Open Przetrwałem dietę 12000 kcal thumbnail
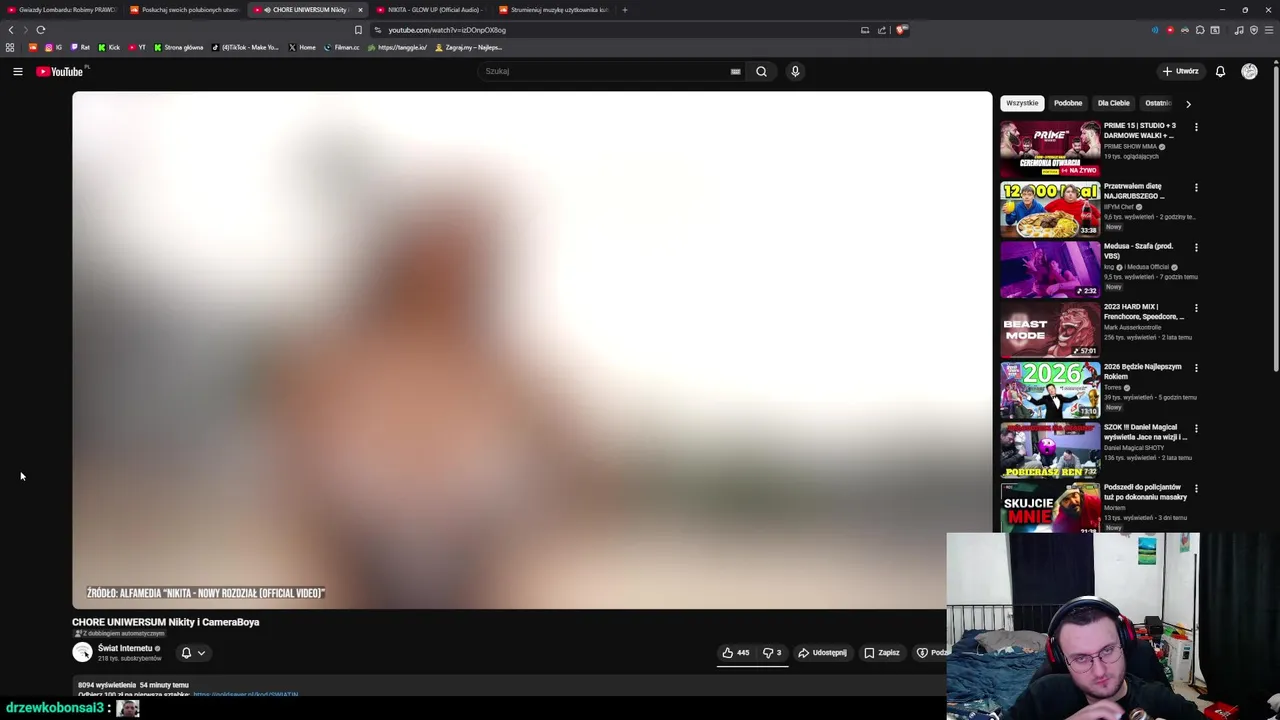This screenshot has width=1280, height=720. (1050, 209)
